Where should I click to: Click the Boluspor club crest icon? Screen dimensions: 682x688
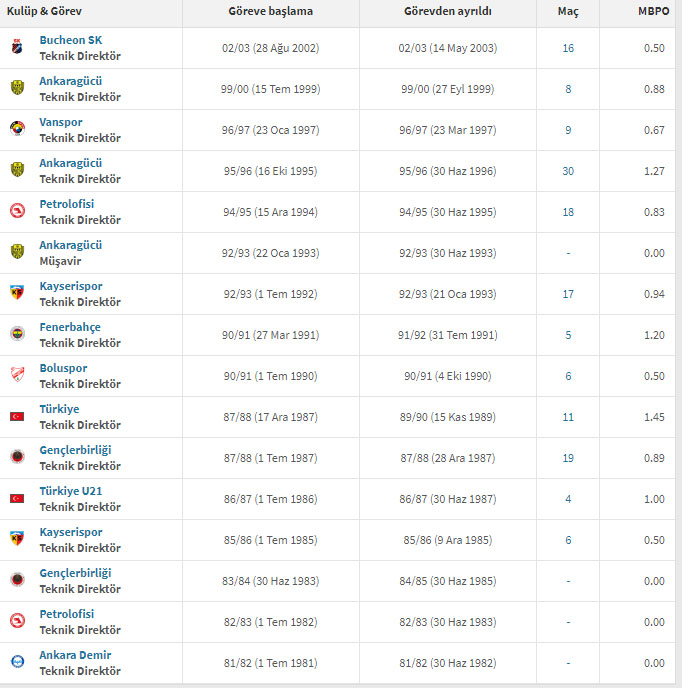(18, 374)
